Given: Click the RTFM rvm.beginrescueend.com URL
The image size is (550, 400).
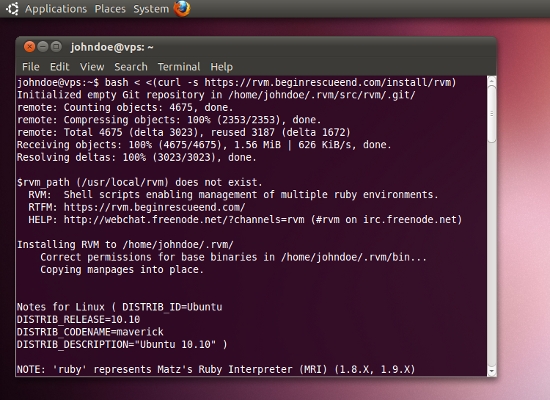Looking at the screenshot, I should coord(154,207).
